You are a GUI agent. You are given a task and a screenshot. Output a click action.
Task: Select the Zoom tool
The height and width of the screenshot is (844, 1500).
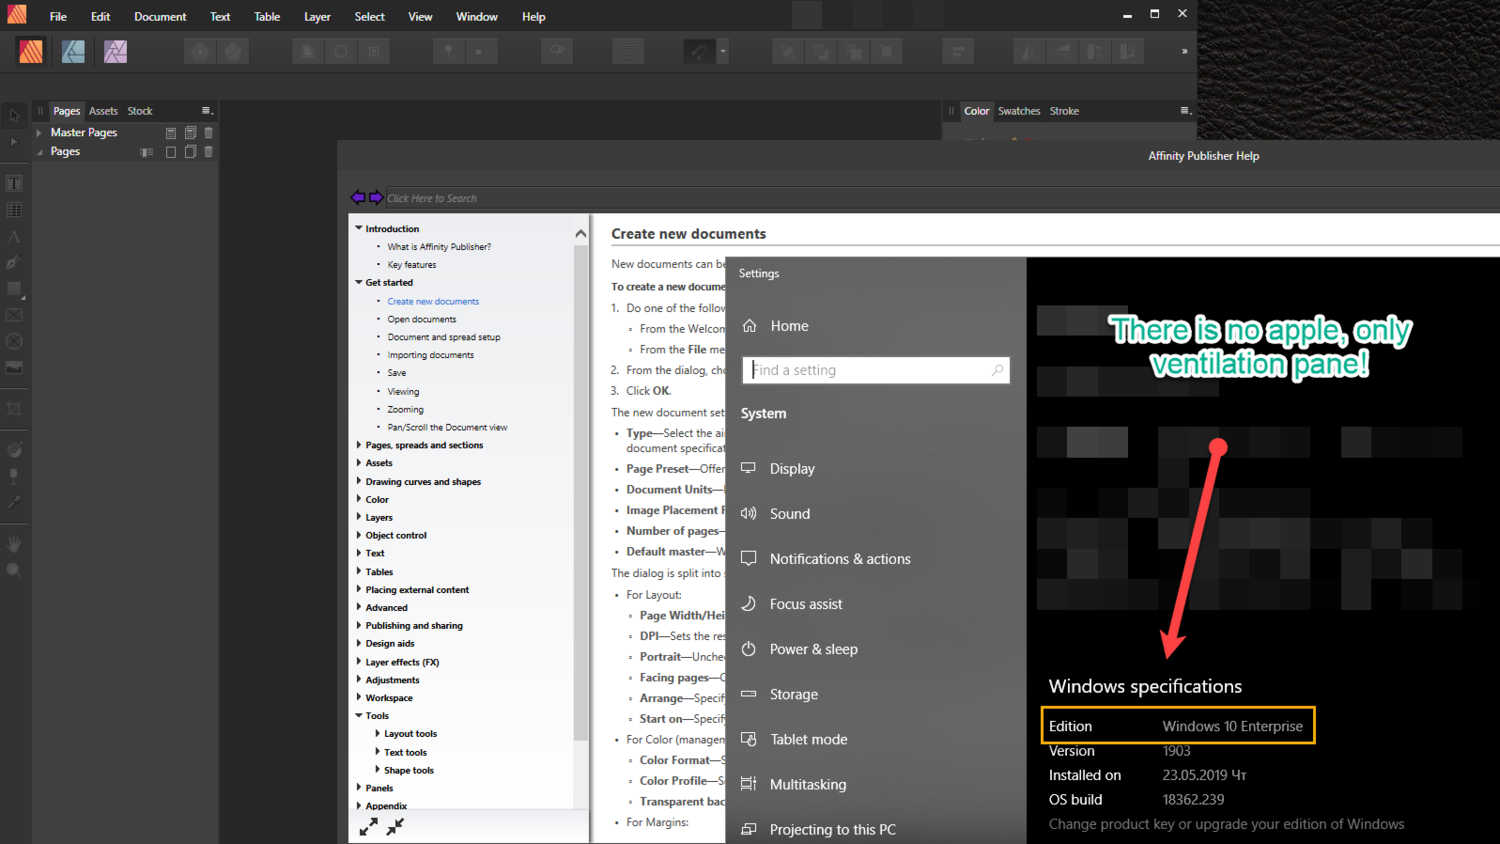point(14,570)
